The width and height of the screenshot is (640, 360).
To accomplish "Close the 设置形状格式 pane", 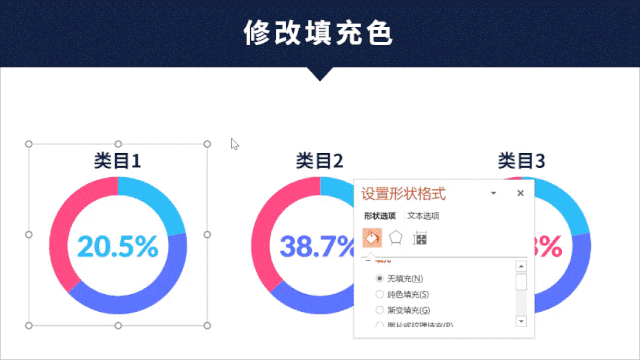I will (520, 193).
